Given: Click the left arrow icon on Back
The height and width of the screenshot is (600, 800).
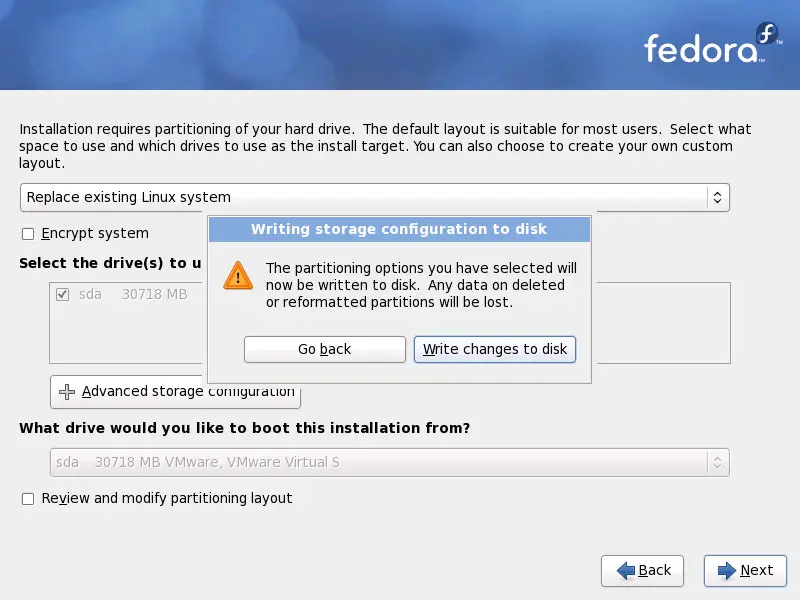Looking at the screenshot, I should coord(626,570).
